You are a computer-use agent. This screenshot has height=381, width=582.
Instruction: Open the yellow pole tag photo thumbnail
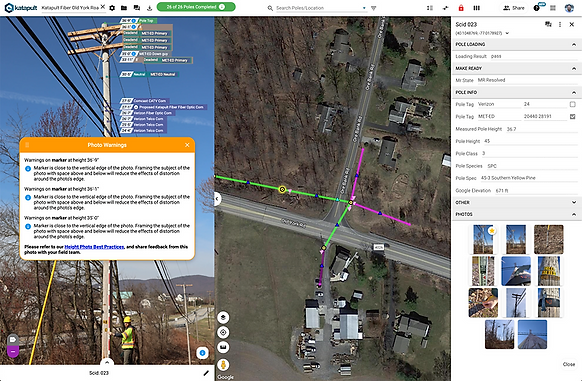point(549,271)
